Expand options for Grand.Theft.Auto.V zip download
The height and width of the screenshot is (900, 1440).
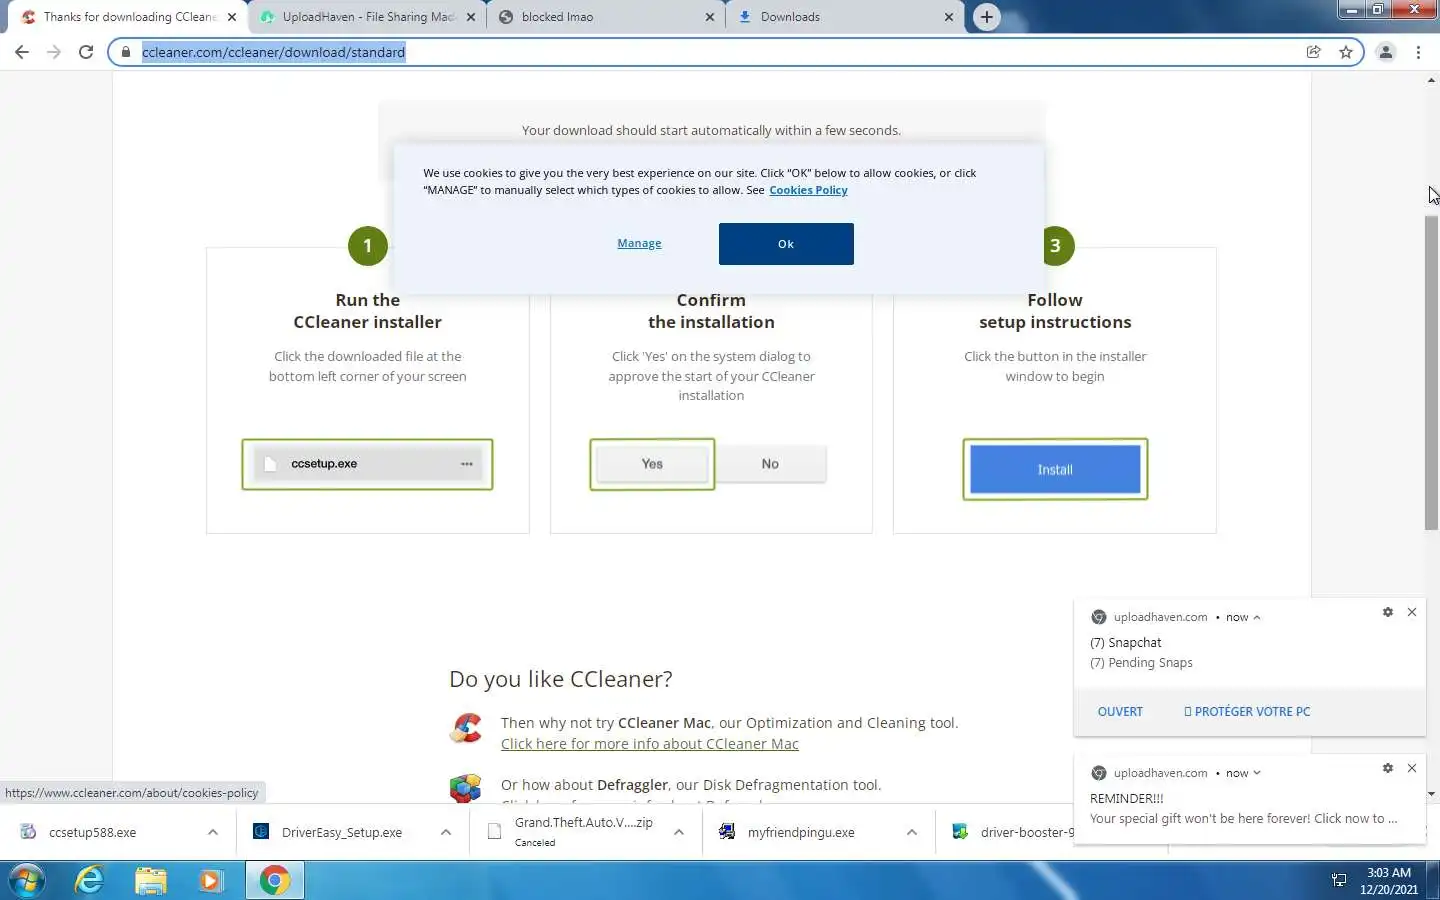point(679,832)
